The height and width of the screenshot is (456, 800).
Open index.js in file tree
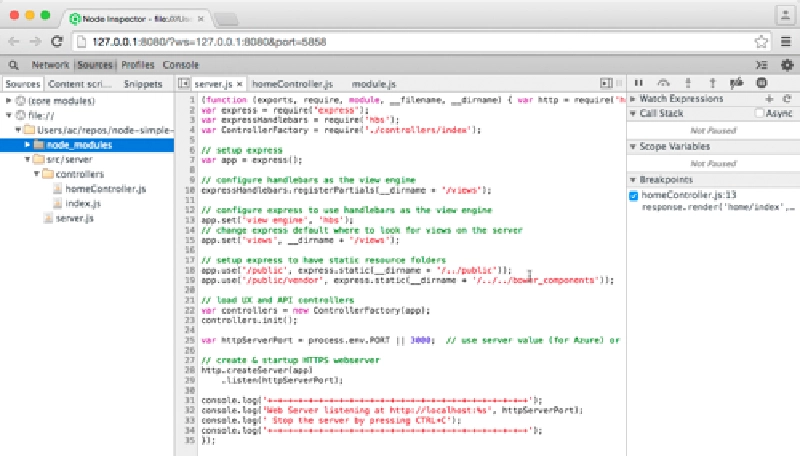pos(83,204)
